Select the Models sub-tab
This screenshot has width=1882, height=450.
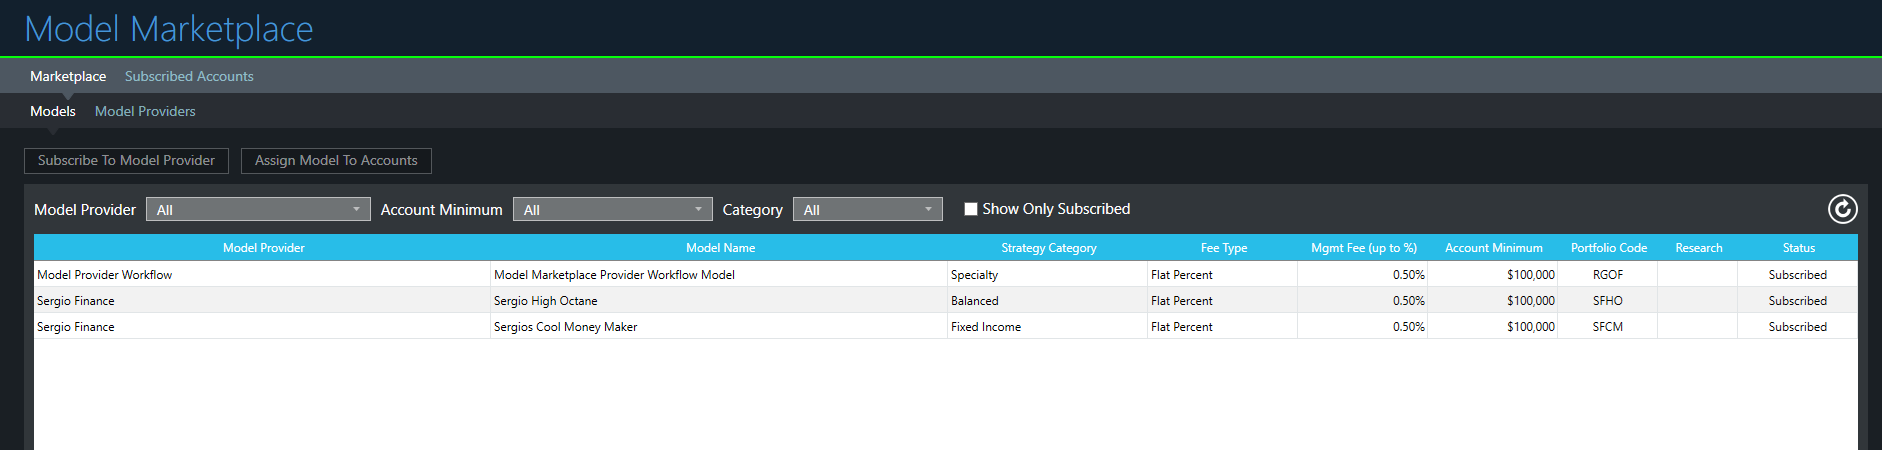pos(53,111)
